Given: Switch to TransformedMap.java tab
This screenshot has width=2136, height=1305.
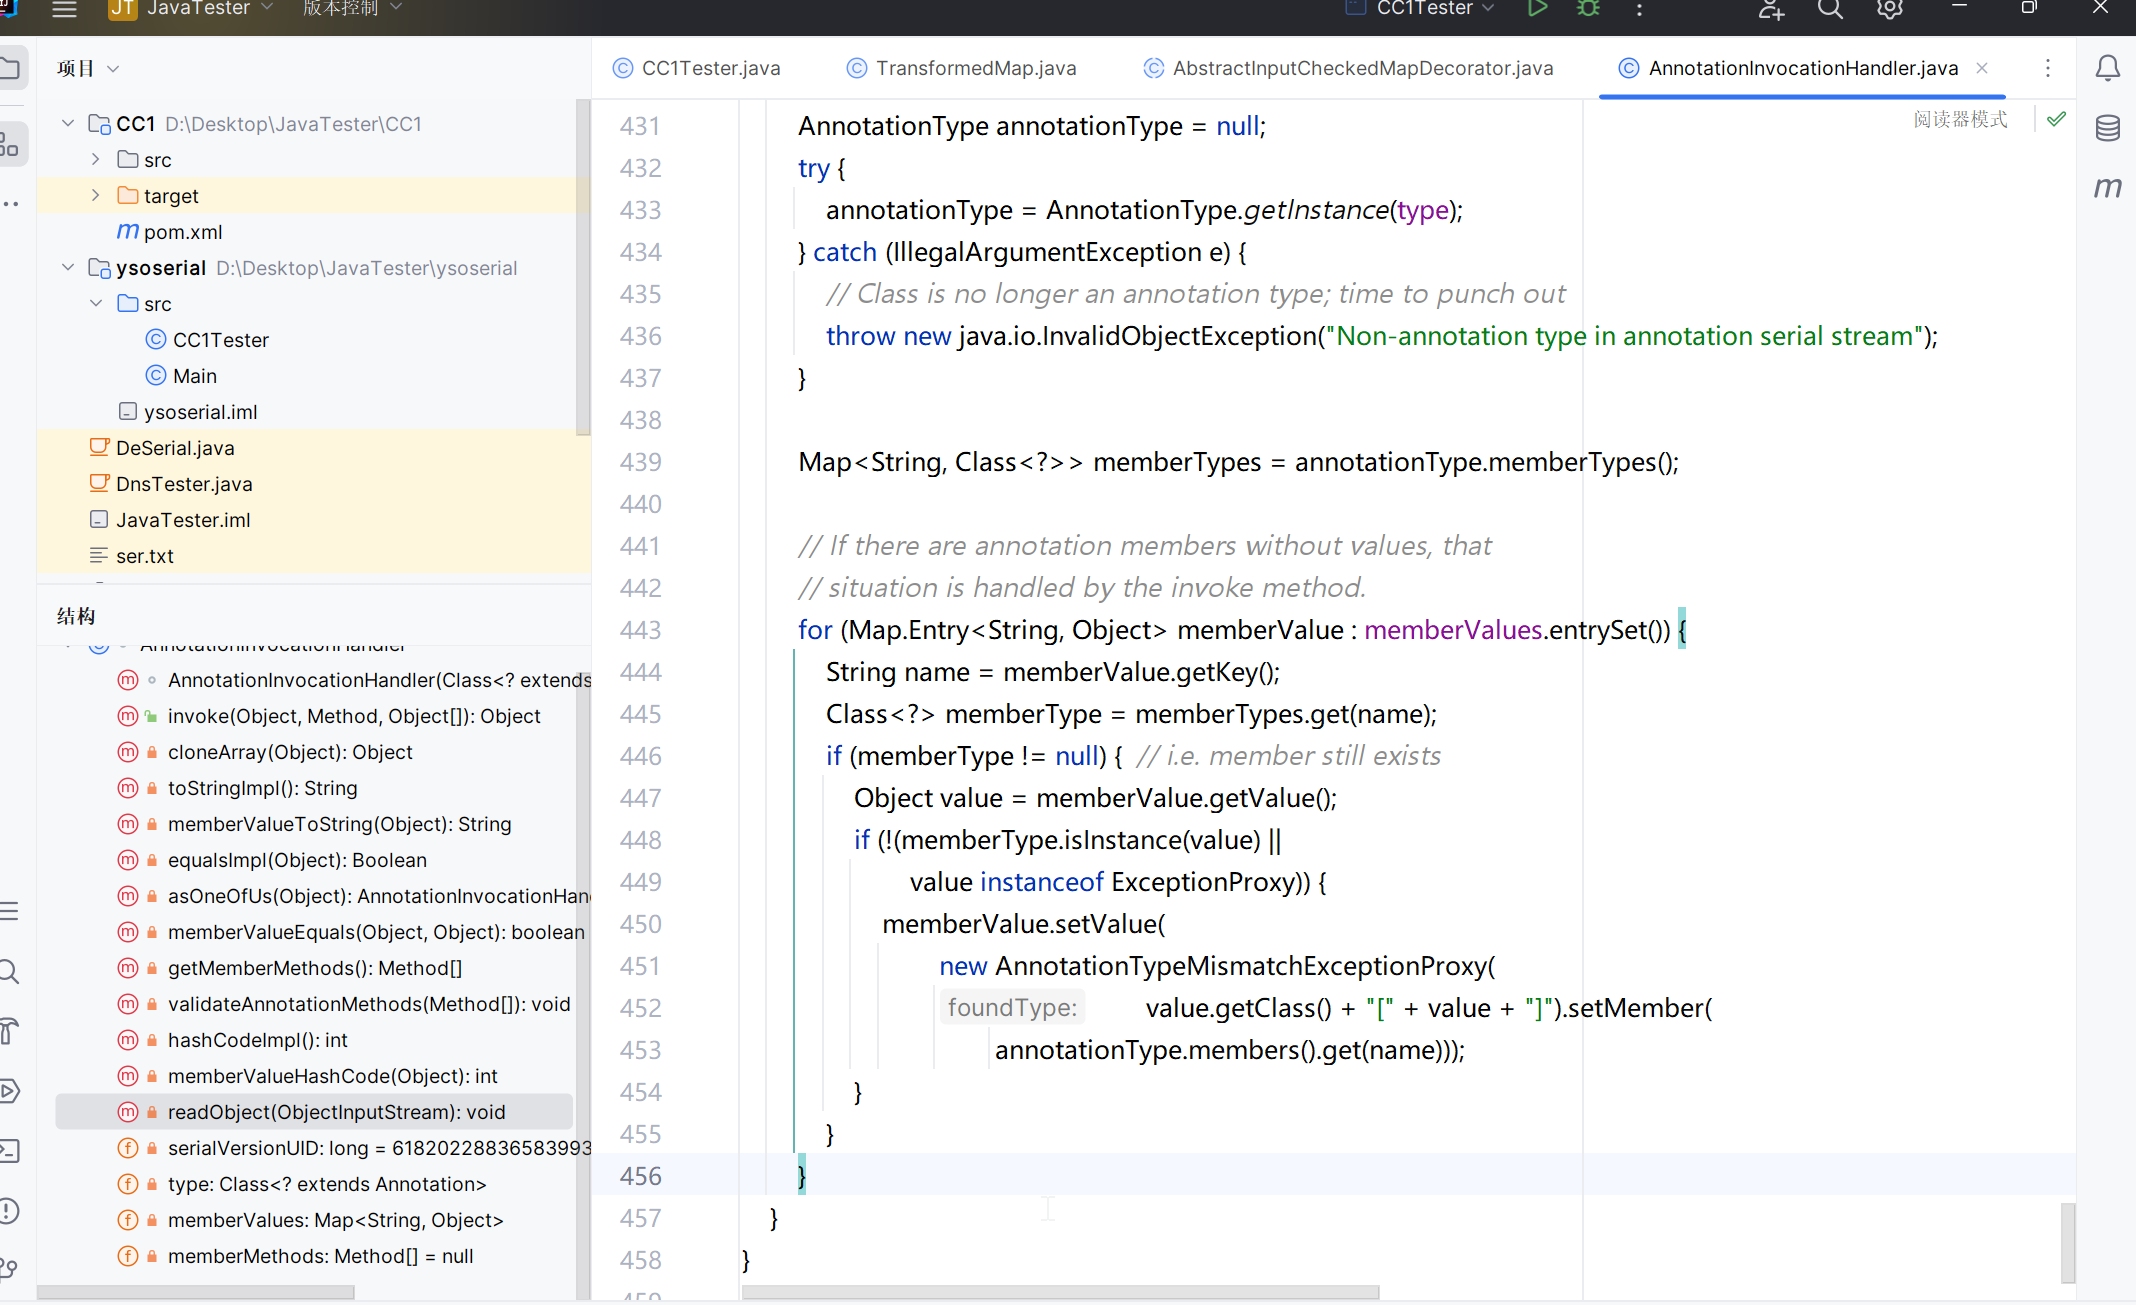Looking at the screenshot, I should tap(975, 68).
